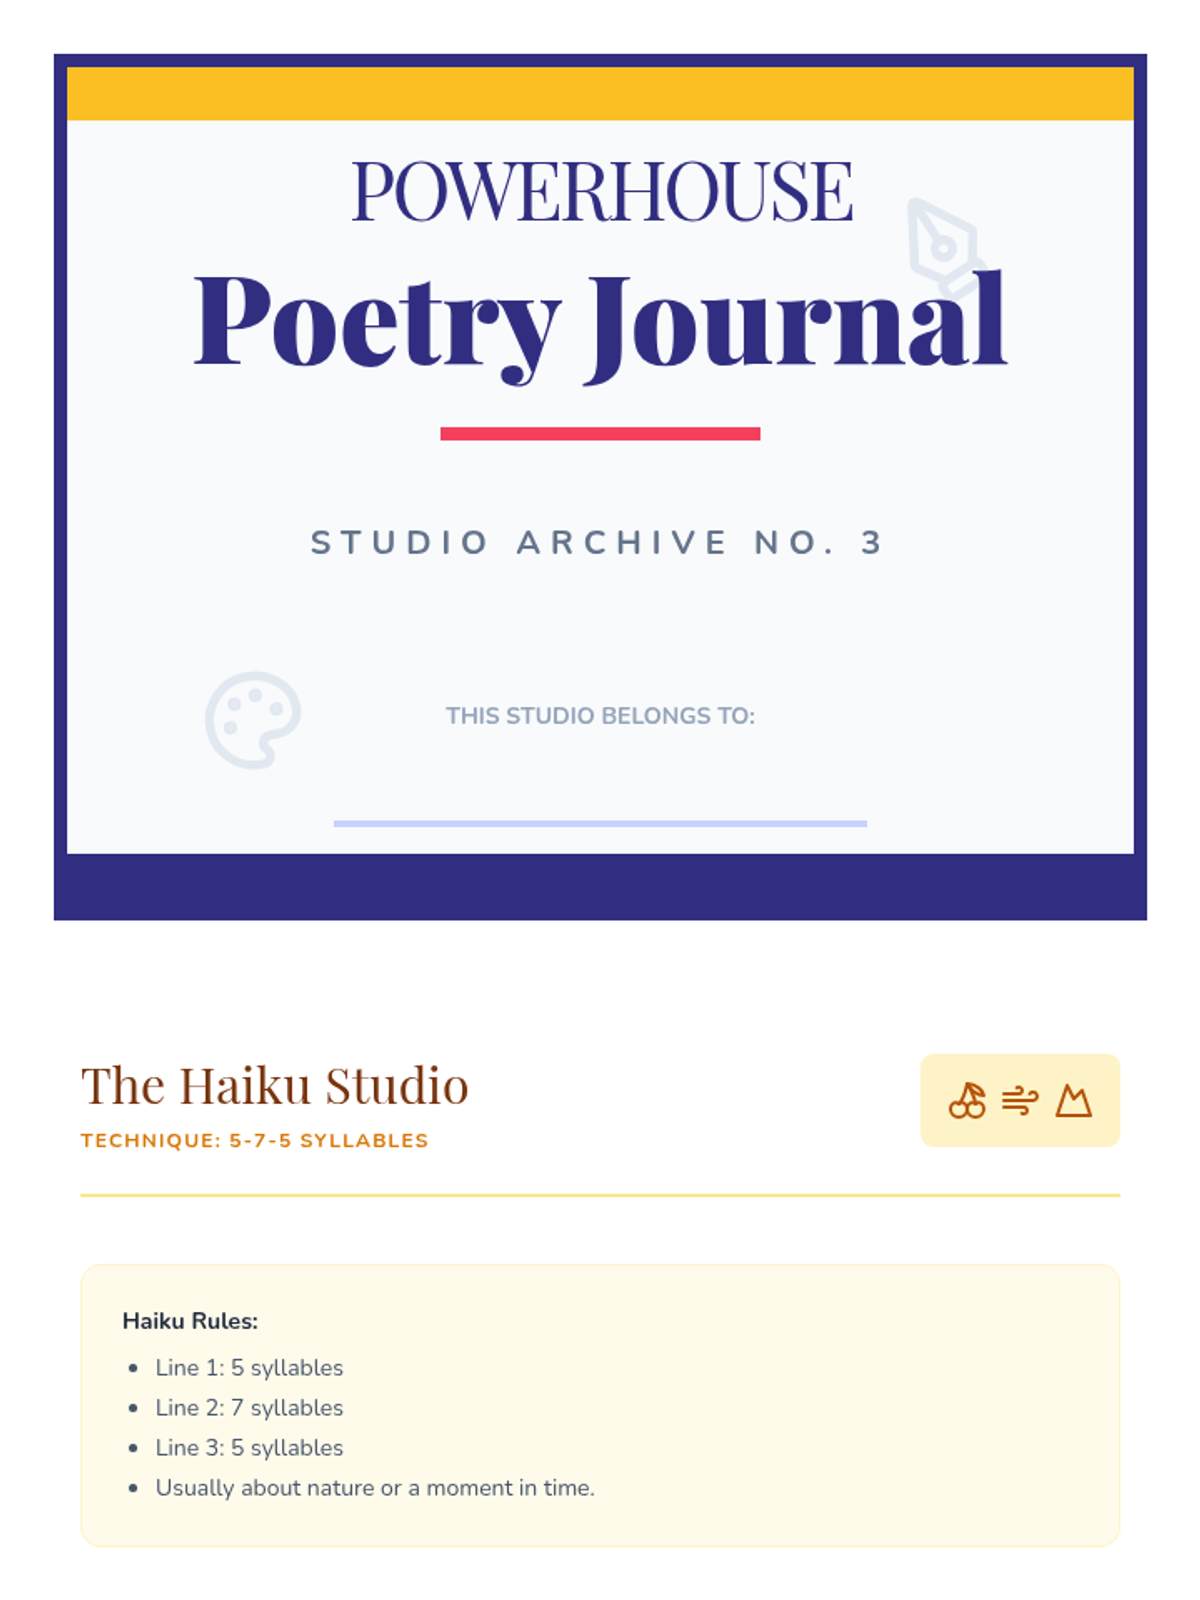Click the navy footer band of the cover
Image resolution: width=1200 pixels, height=1600 pixels.
tap(600, 887)
